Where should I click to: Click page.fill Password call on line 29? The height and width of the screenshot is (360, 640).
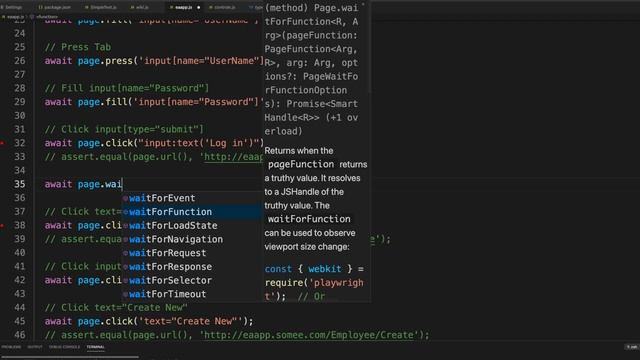point(154,102)
